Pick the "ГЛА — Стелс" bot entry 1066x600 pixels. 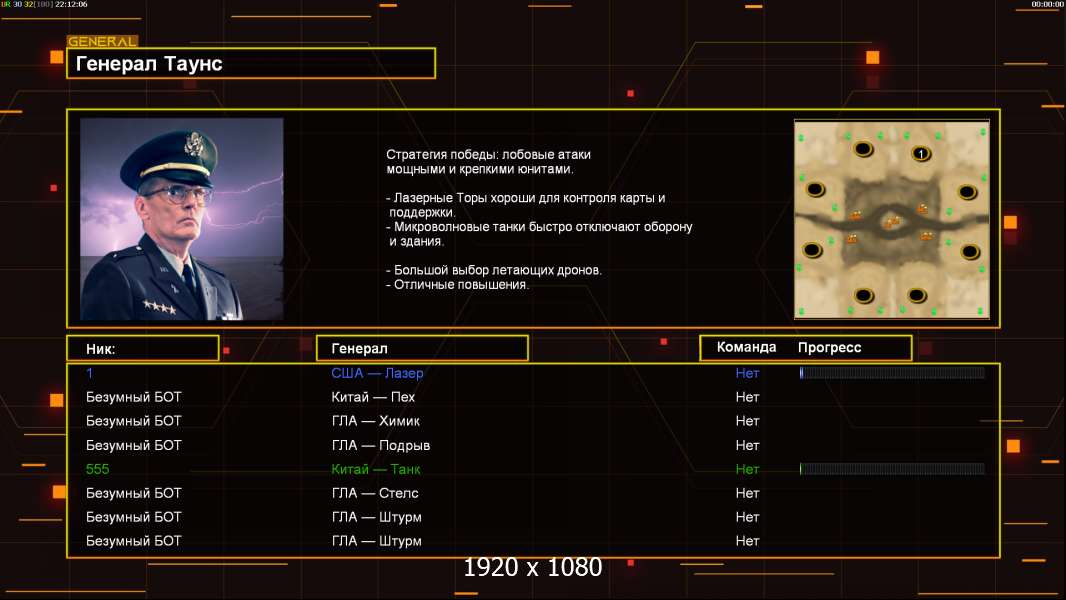(x=375, y=493)
